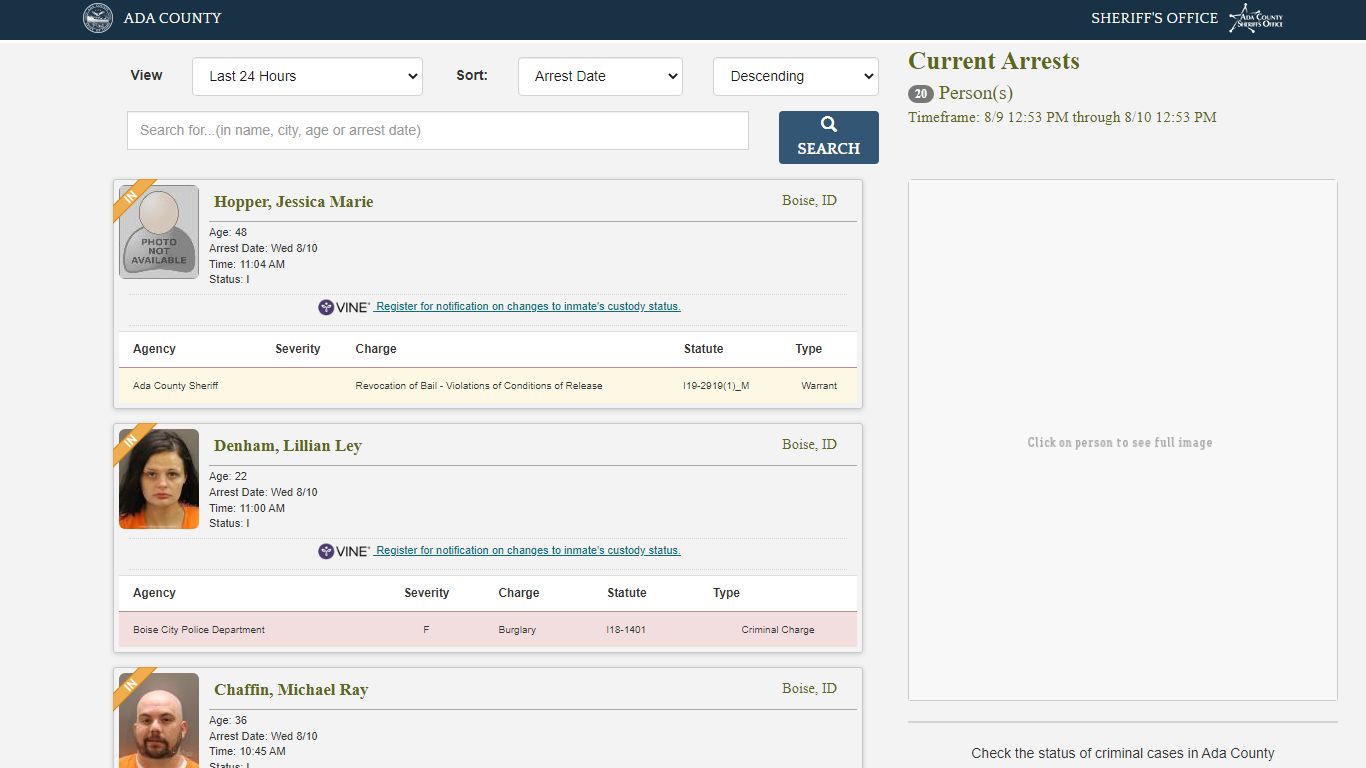Viewport: 1366px width, 768px height.
Task: Click the Severity column header in Hopper's table
Action: point(298,349)
